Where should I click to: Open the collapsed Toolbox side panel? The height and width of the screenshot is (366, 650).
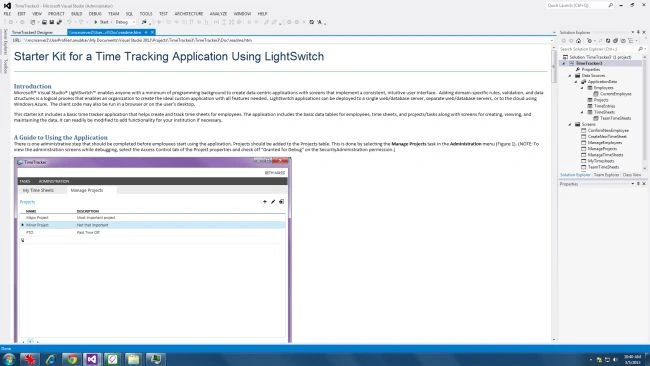[x=6, y=66]
